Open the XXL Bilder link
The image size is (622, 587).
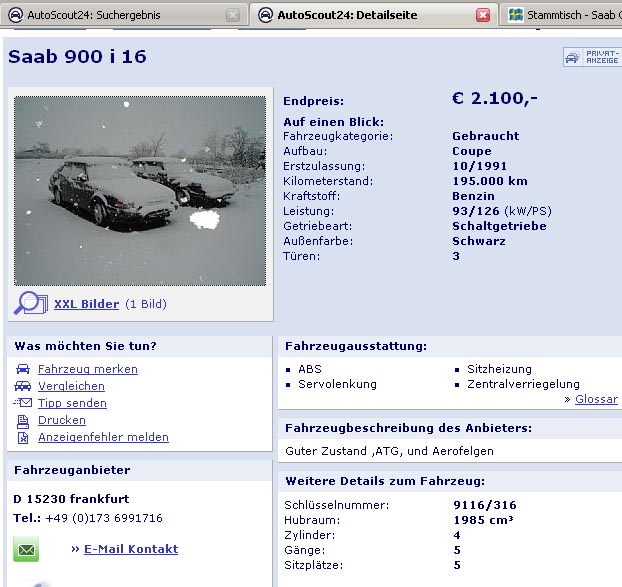pos(86,304)
